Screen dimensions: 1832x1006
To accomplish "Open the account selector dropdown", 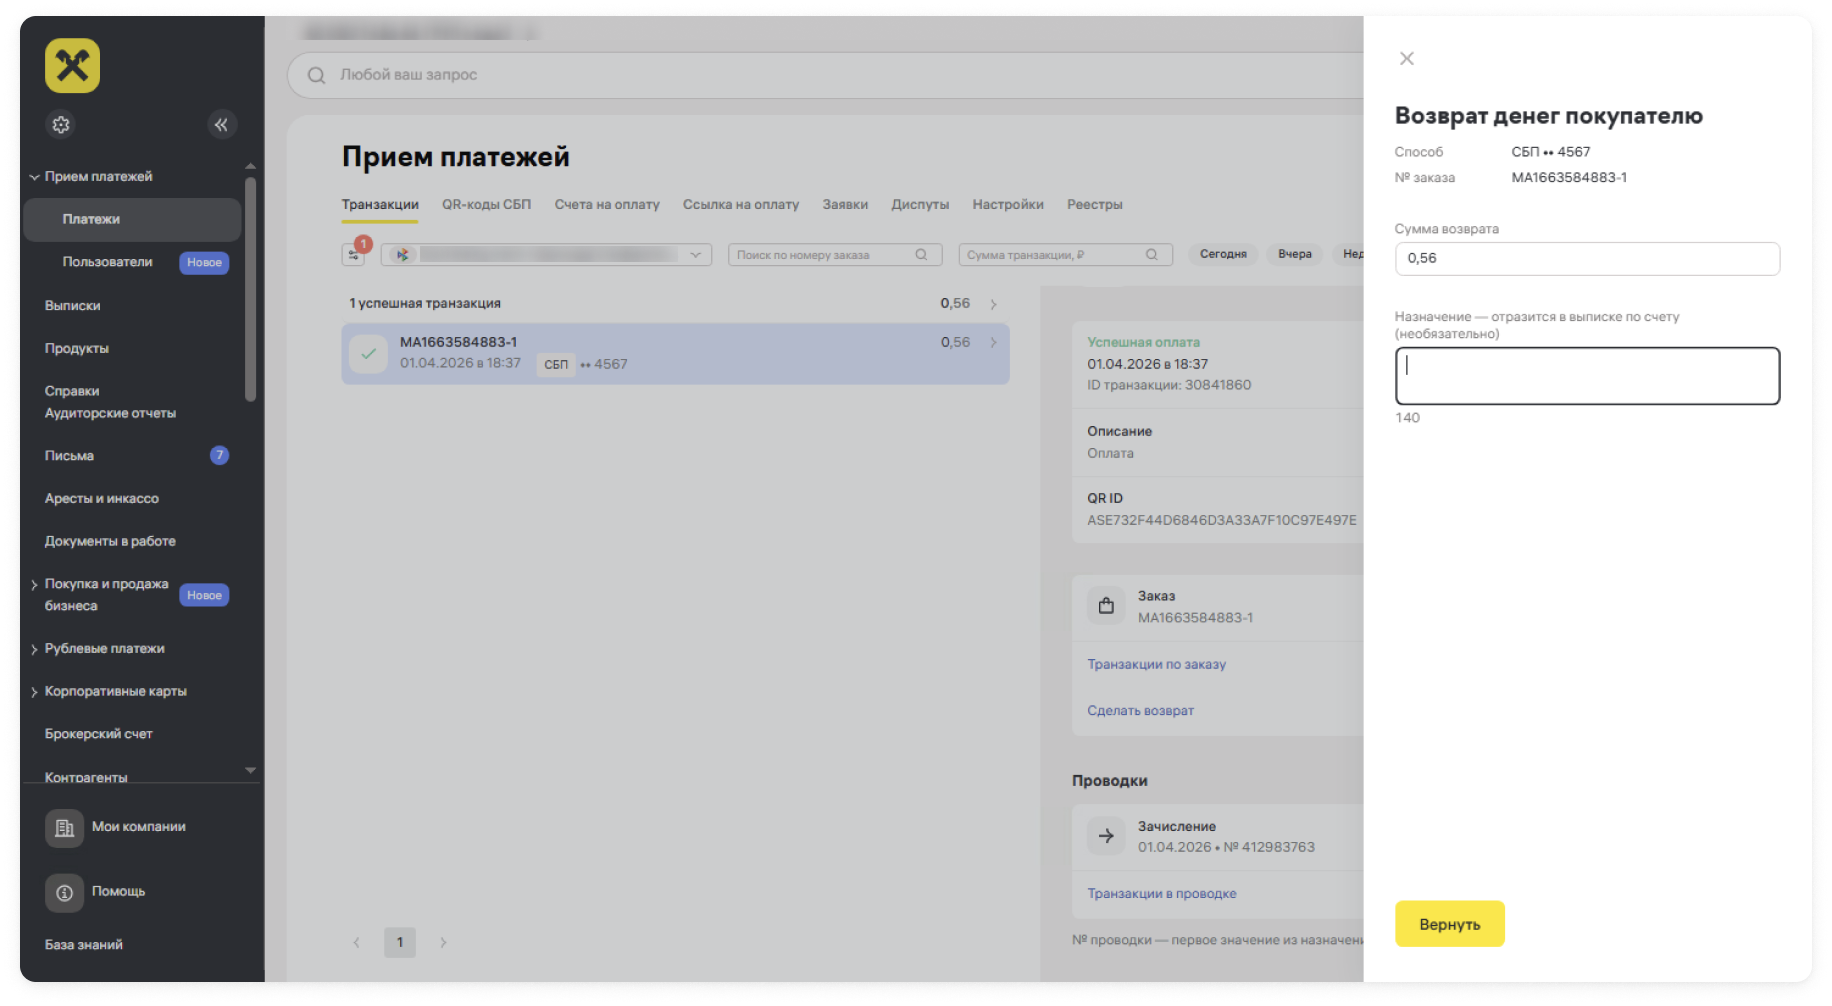I will (x=547, y=255).
